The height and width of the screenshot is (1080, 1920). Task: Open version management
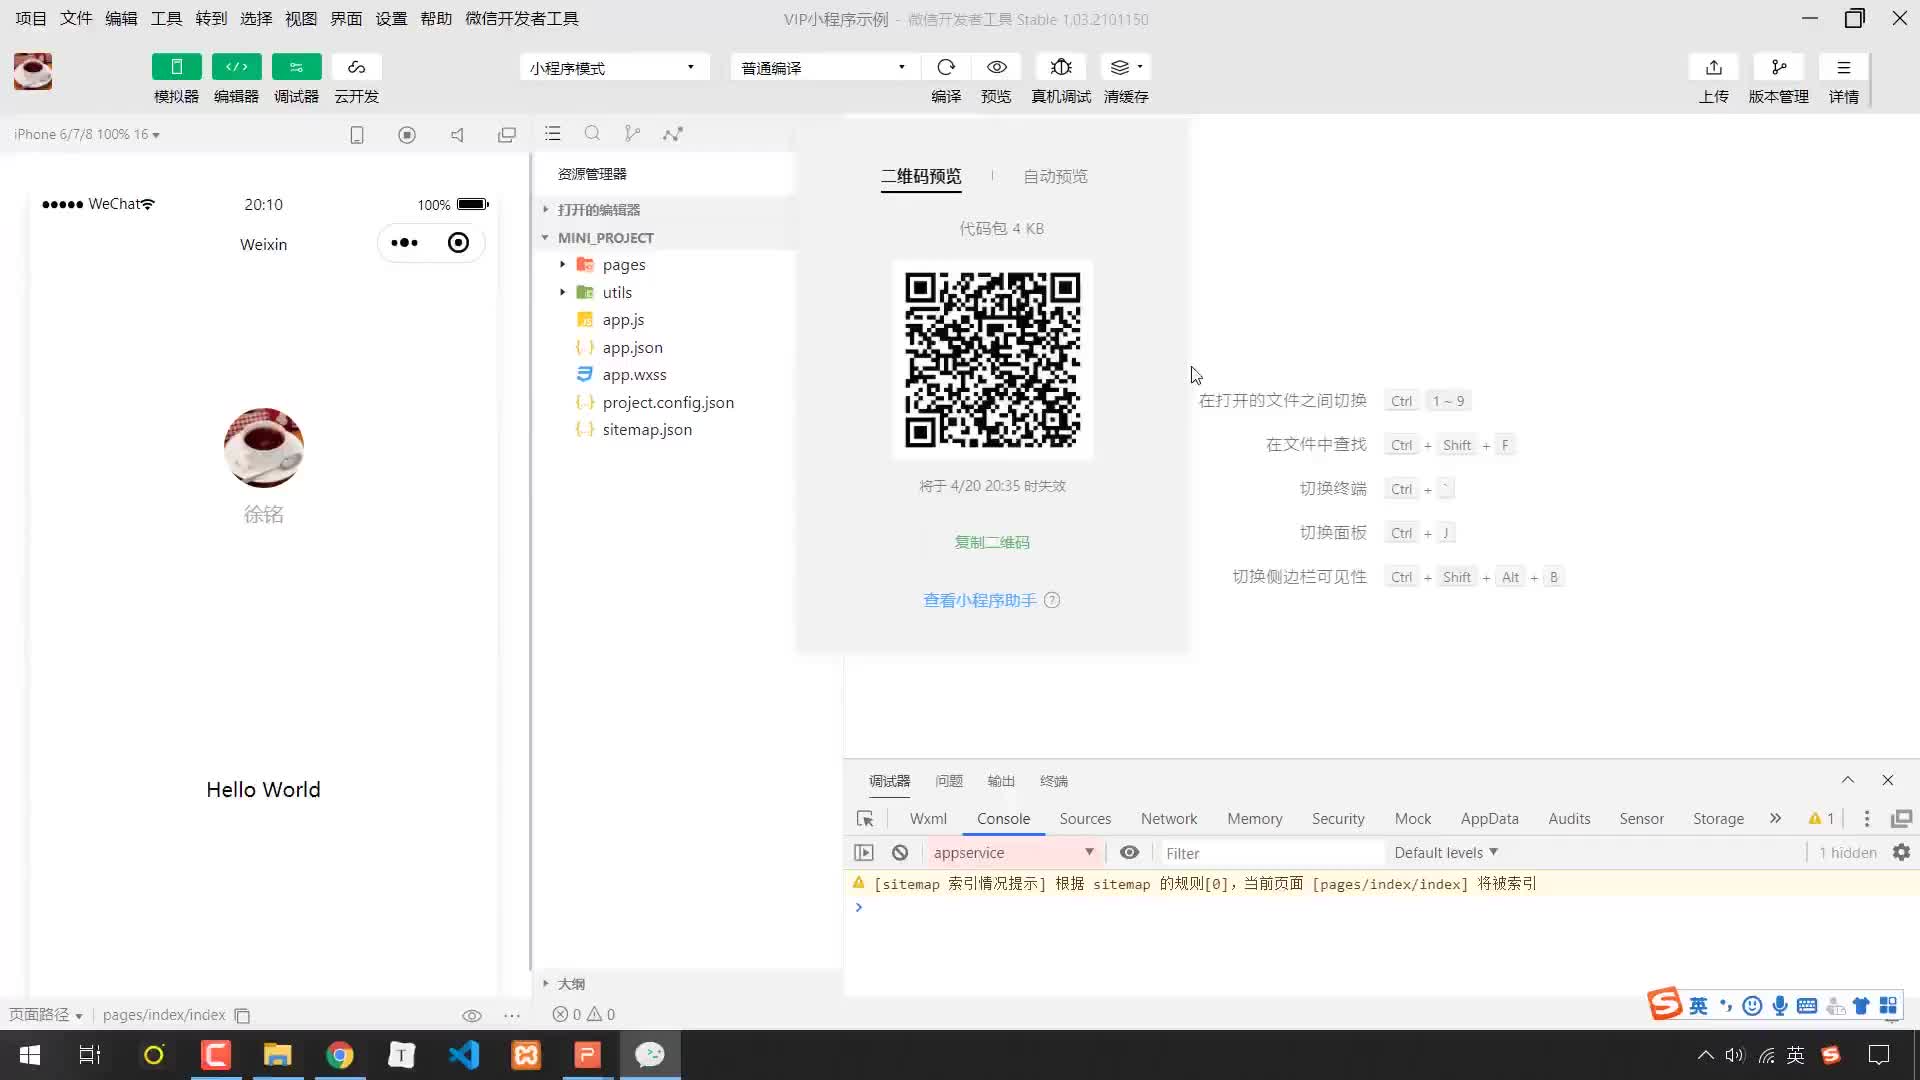[1778, 67]
